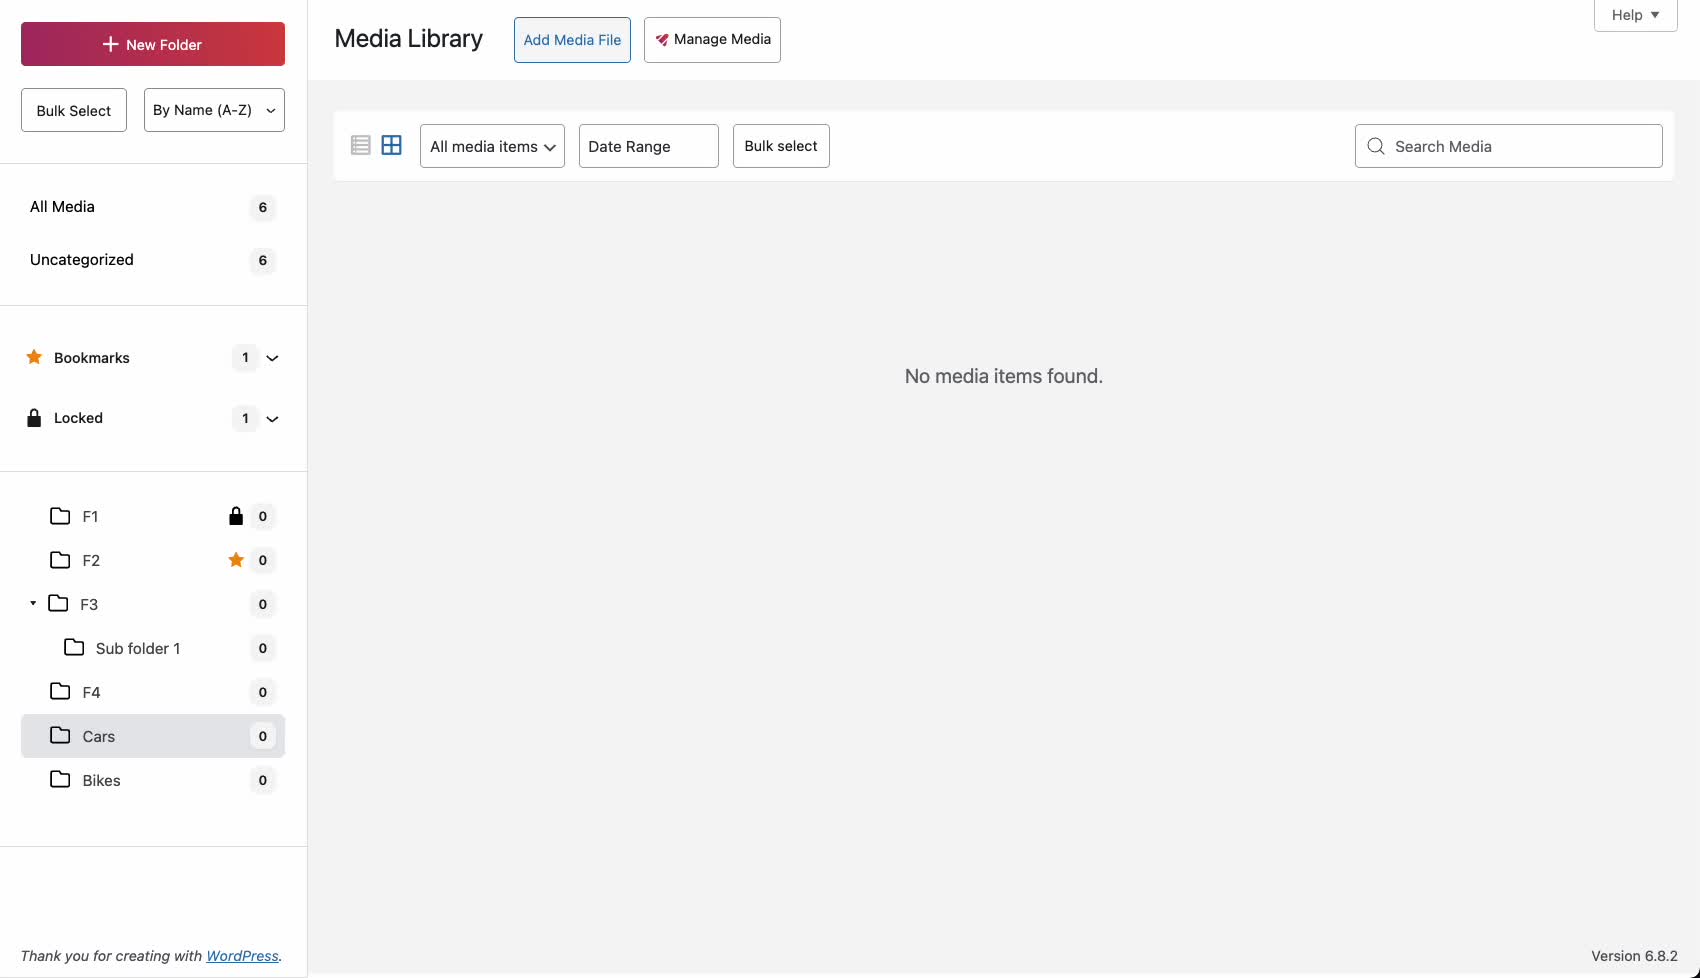Open WordPress link in footer
This screenshot has width=1700, height=978.
tap(241, 955)
